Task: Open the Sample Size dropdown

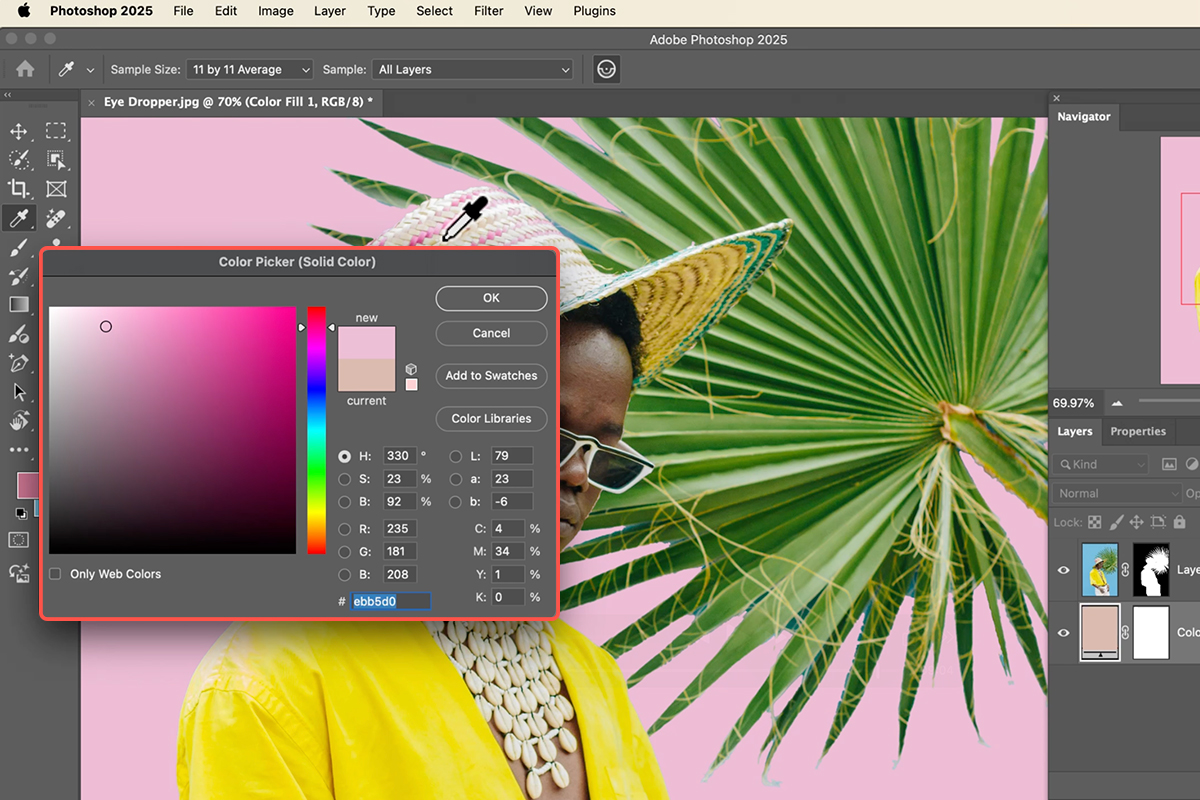Action: tap(251, 70)
